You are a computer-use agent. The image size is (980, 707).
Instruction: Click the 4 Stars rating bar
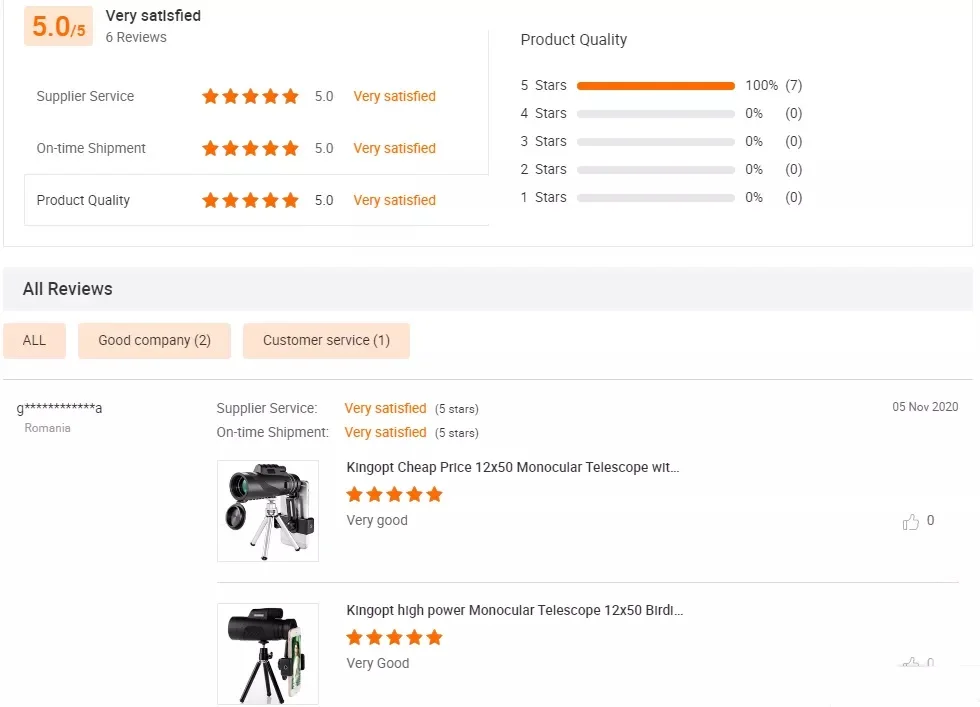[x=656, y=114]
